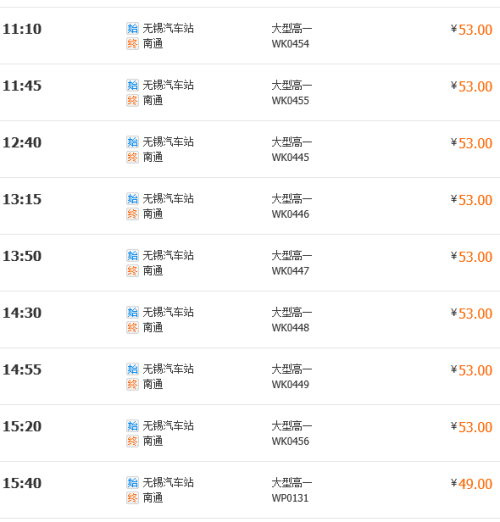This screenshot has width=500, height=522.
Task: Click 南通 destination in the 13:50 row
Action: click(x=153, y=271)
